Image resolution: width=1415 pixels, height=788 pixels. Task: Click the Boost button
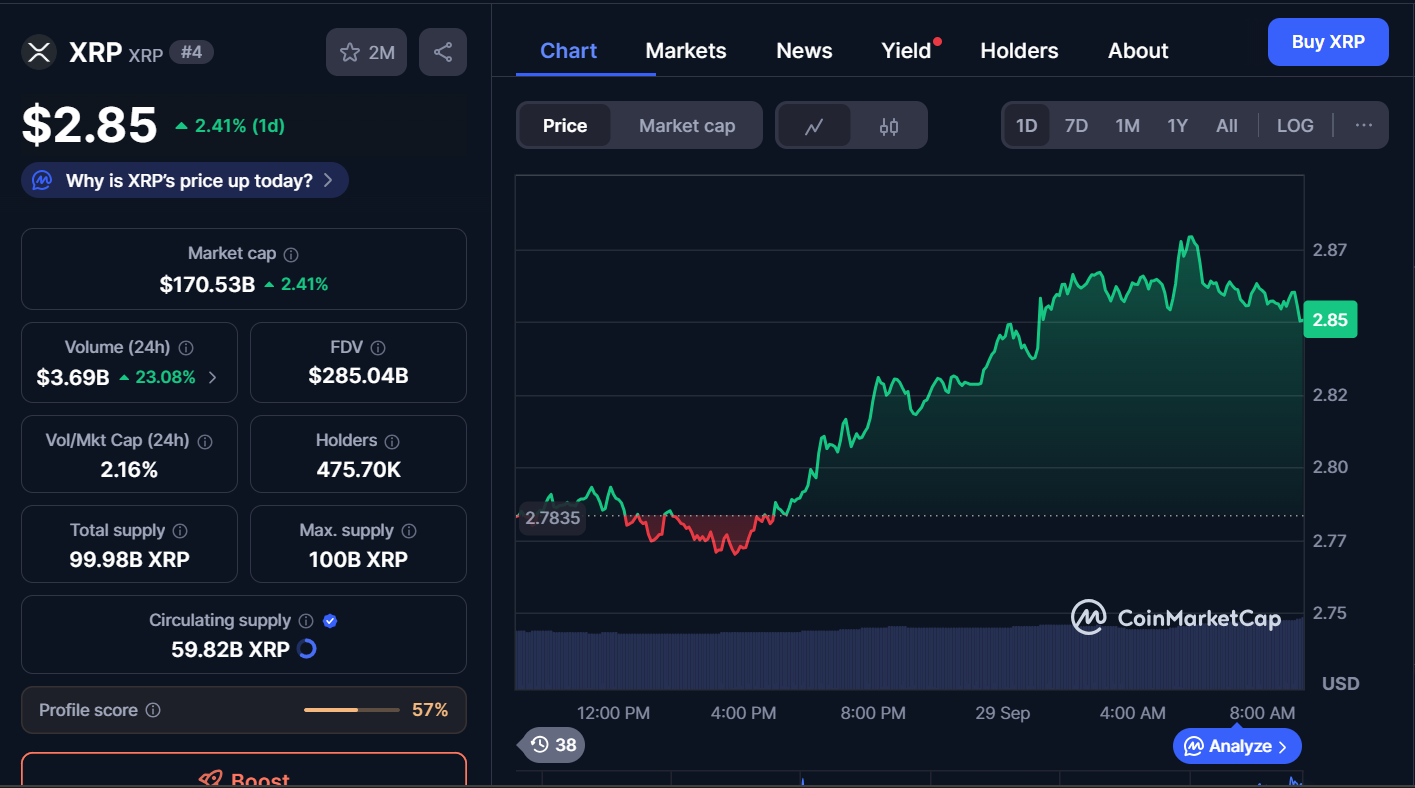click(x=244, y=770)
